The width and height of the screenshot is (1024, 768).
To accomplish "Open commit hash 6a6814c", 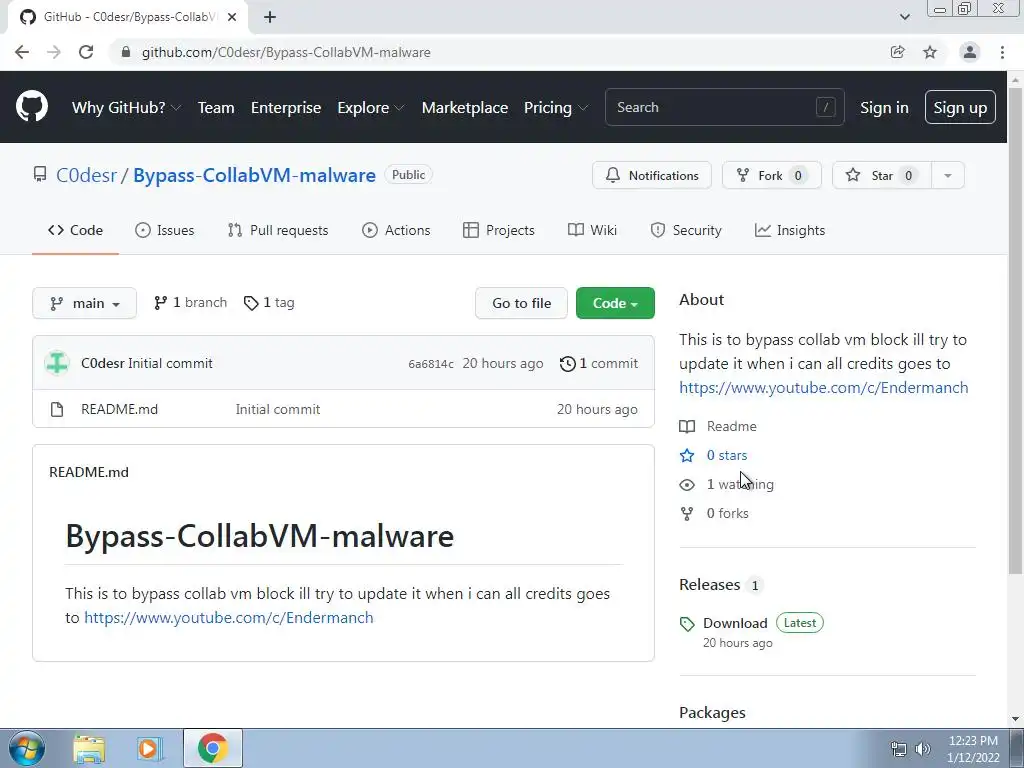I will [x=431, y=364].
